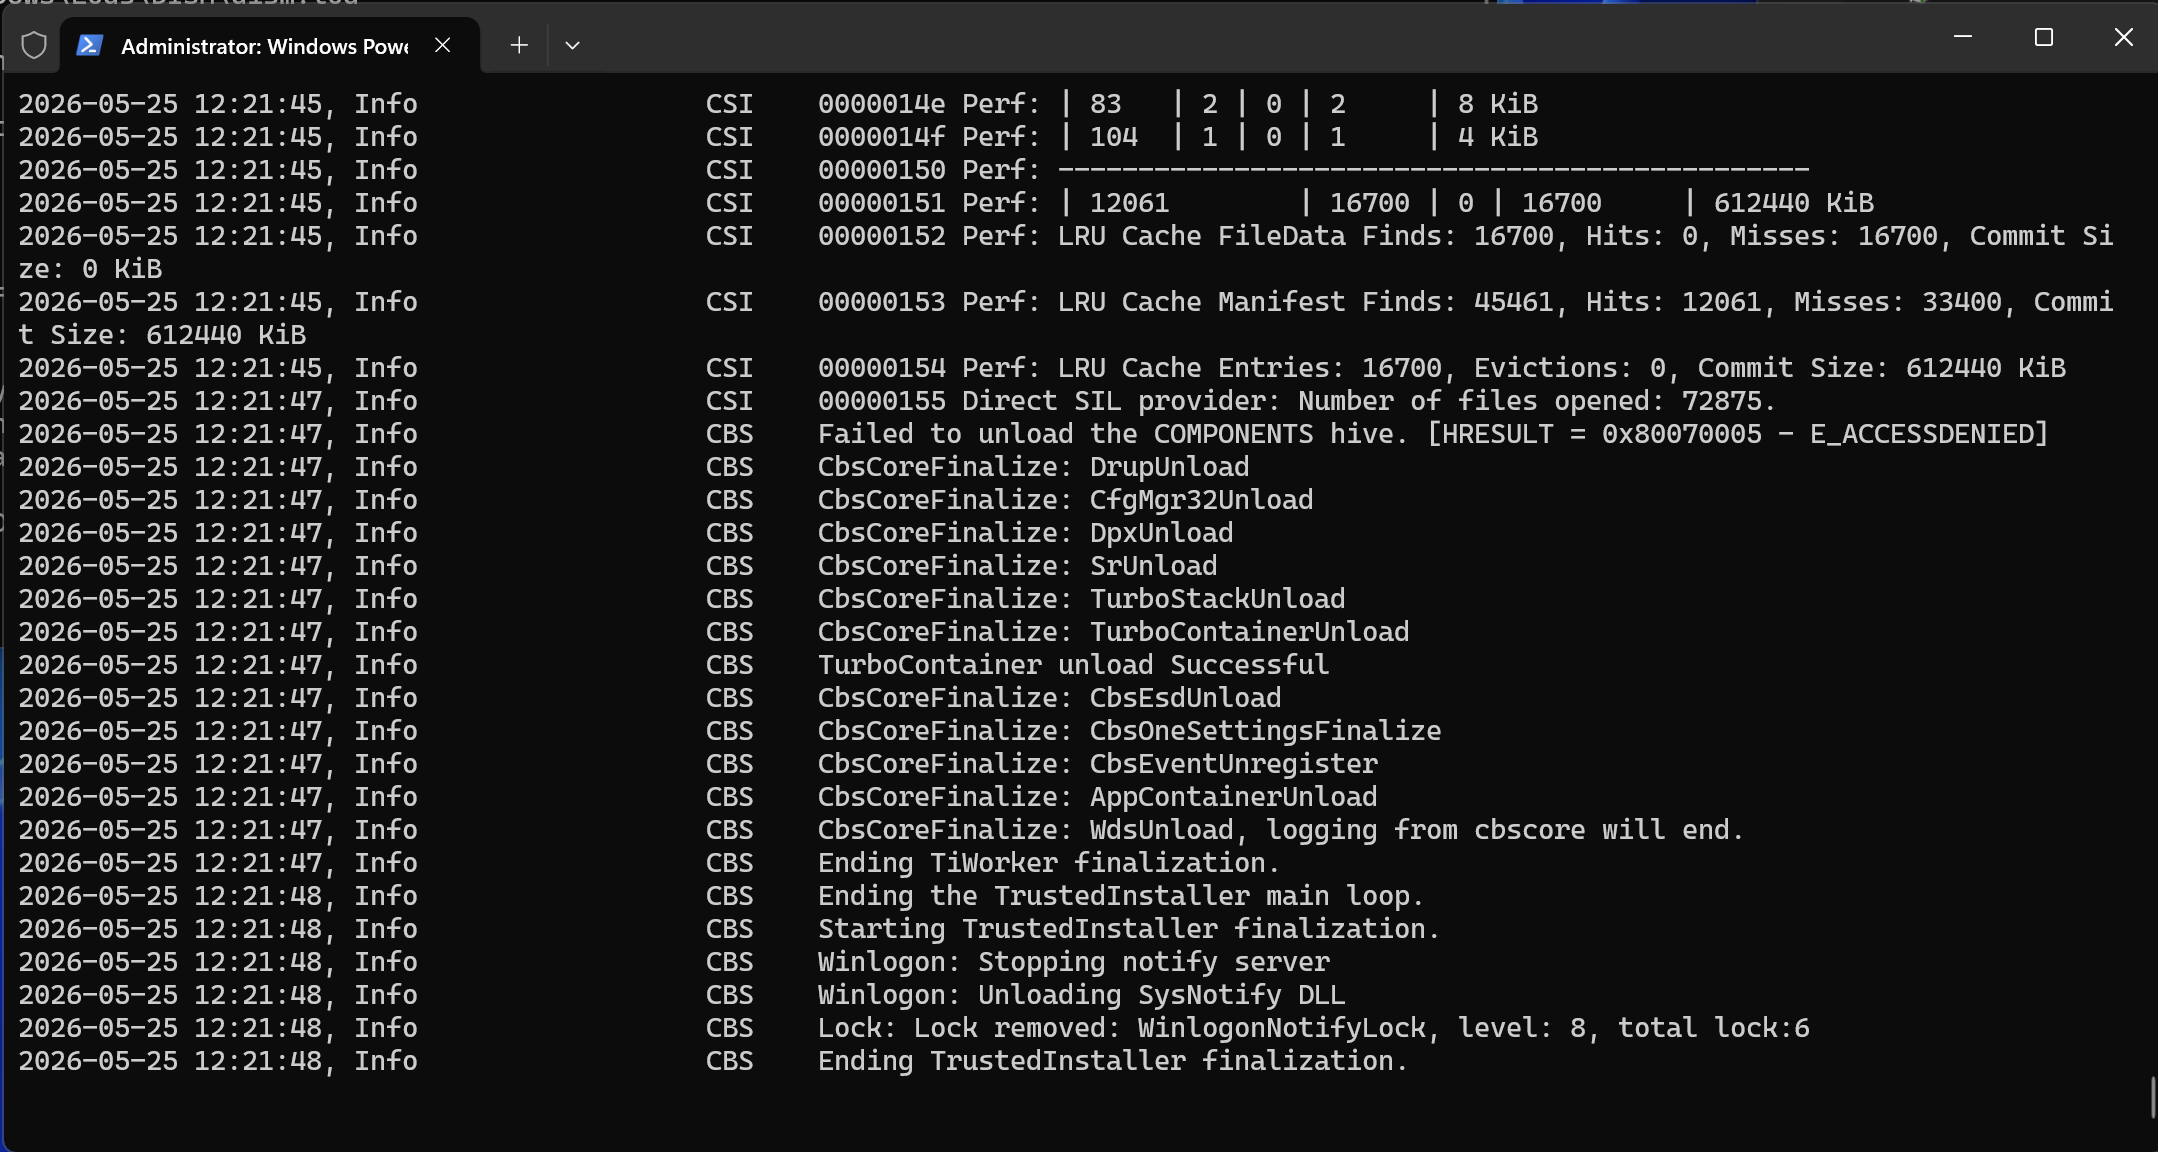
Task: Click 'LRU Cache Manifest Finds: 45461' line
Action: click(1066, 318)
